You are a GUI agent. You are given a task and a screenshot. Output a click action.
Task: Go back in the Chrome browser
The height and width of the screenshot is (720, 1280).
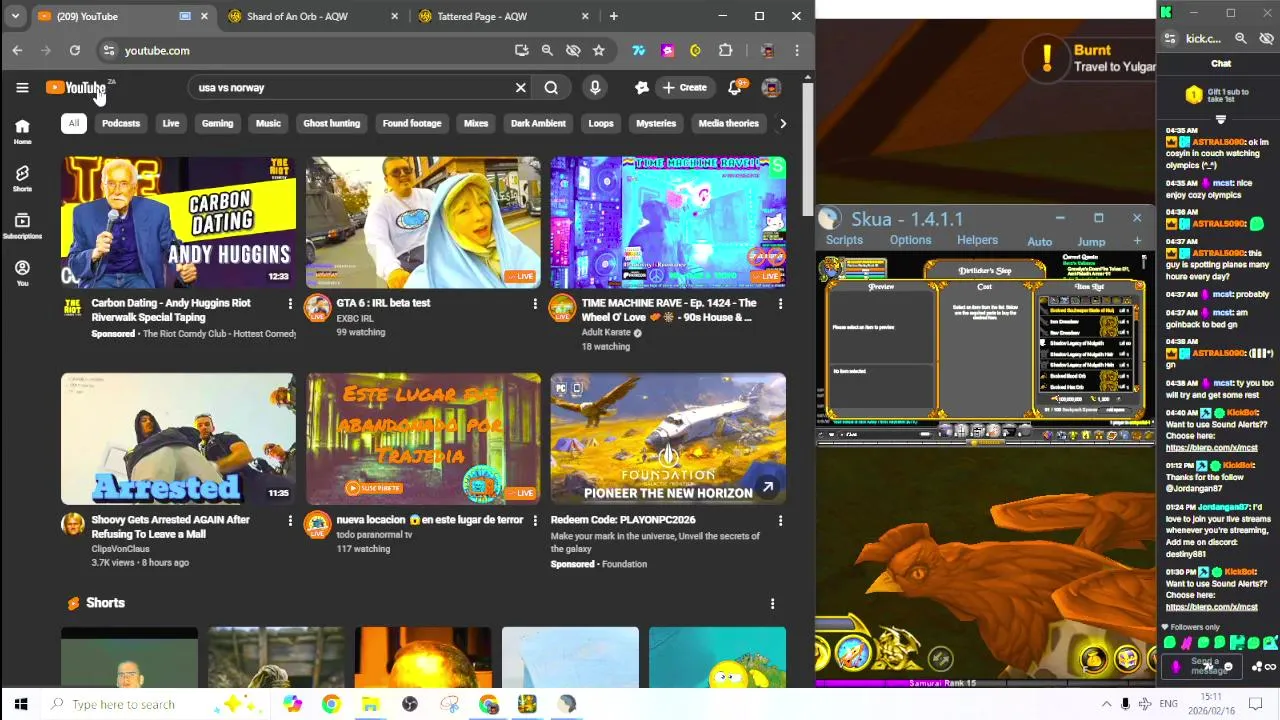coord(17,50)
